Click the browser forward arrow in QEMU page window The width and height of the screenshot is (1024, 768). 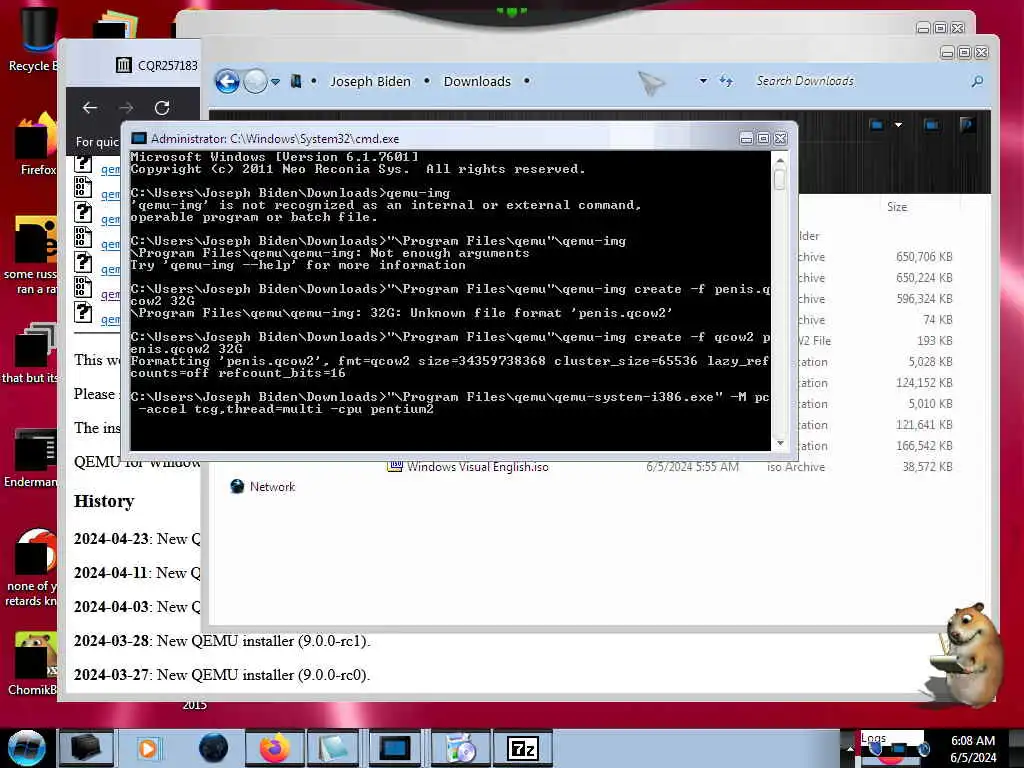click(126, 108)
